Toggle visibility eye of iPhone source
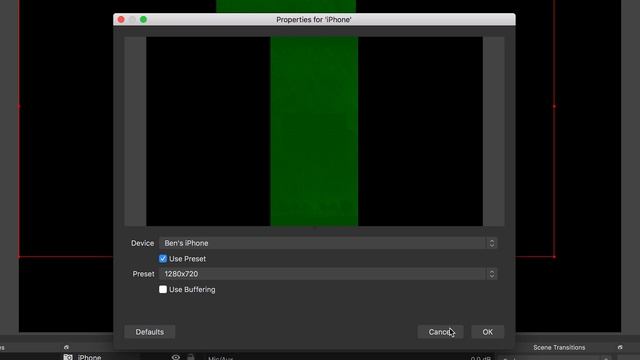This screenshot has height=360, width=640. 176,357
